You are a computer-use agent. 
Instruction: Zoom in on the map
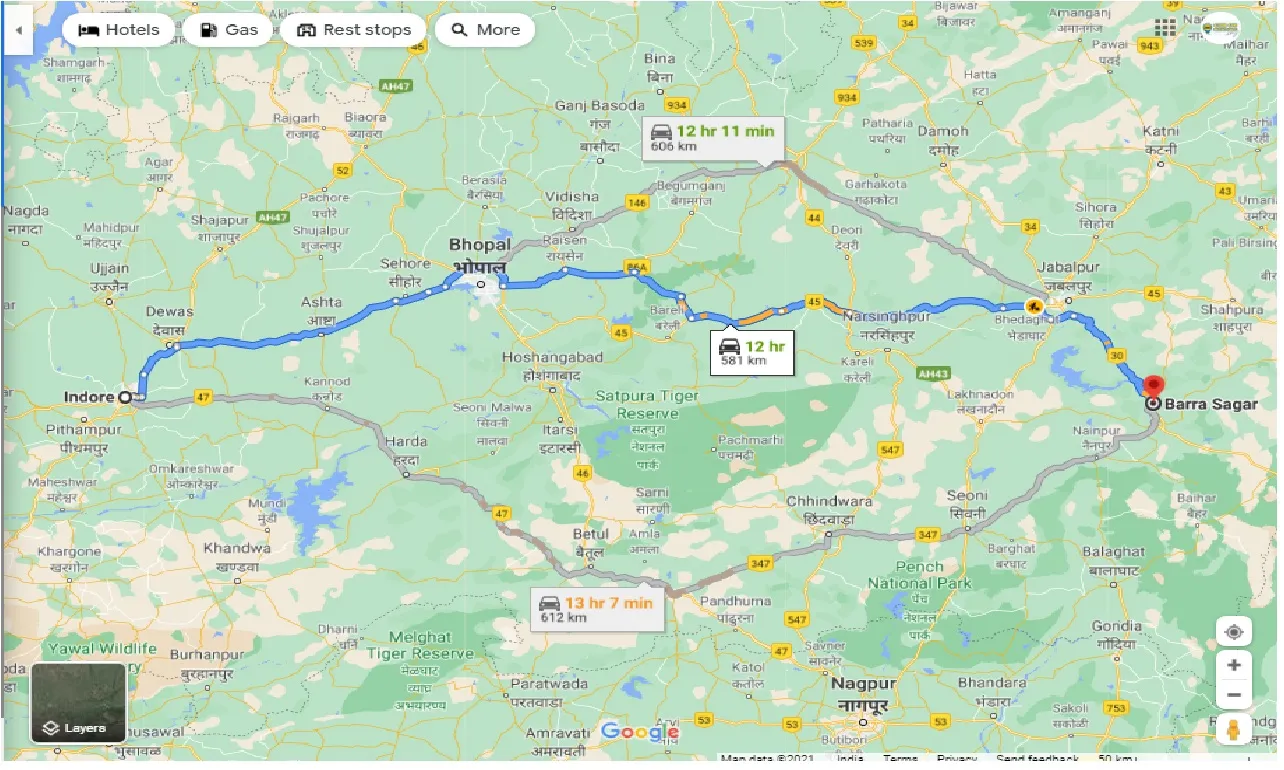click(x=1234, y=666)
